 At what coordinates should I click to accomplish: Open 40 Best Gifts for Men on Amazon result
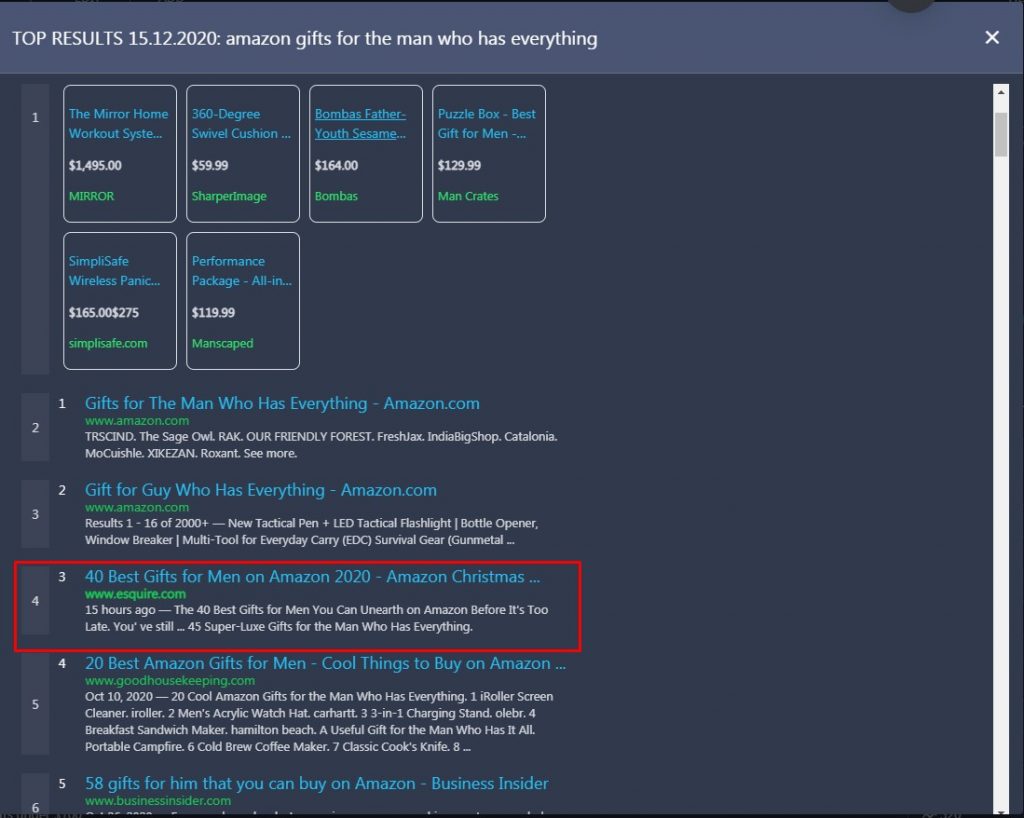coord(312,576)
